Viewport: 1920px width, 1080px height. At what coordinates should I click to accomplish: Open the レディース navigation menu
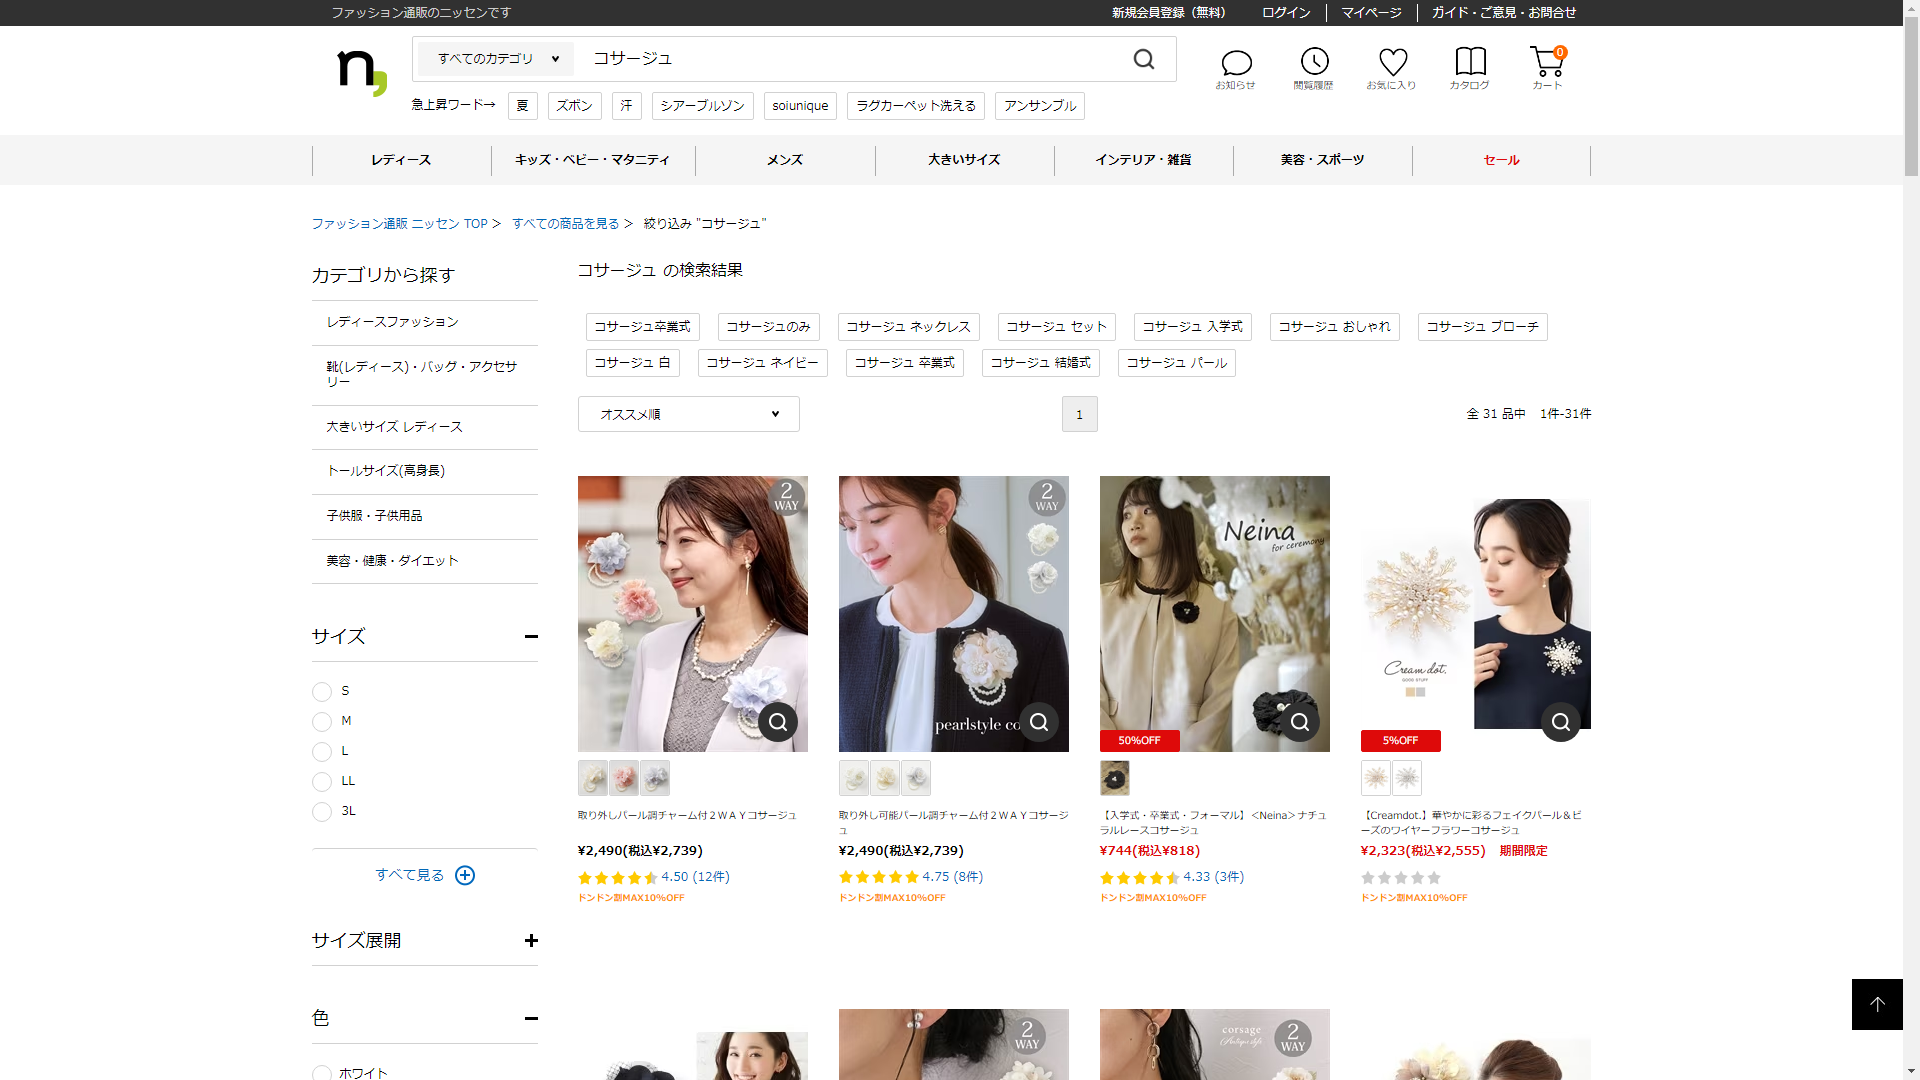pos(401,160)
